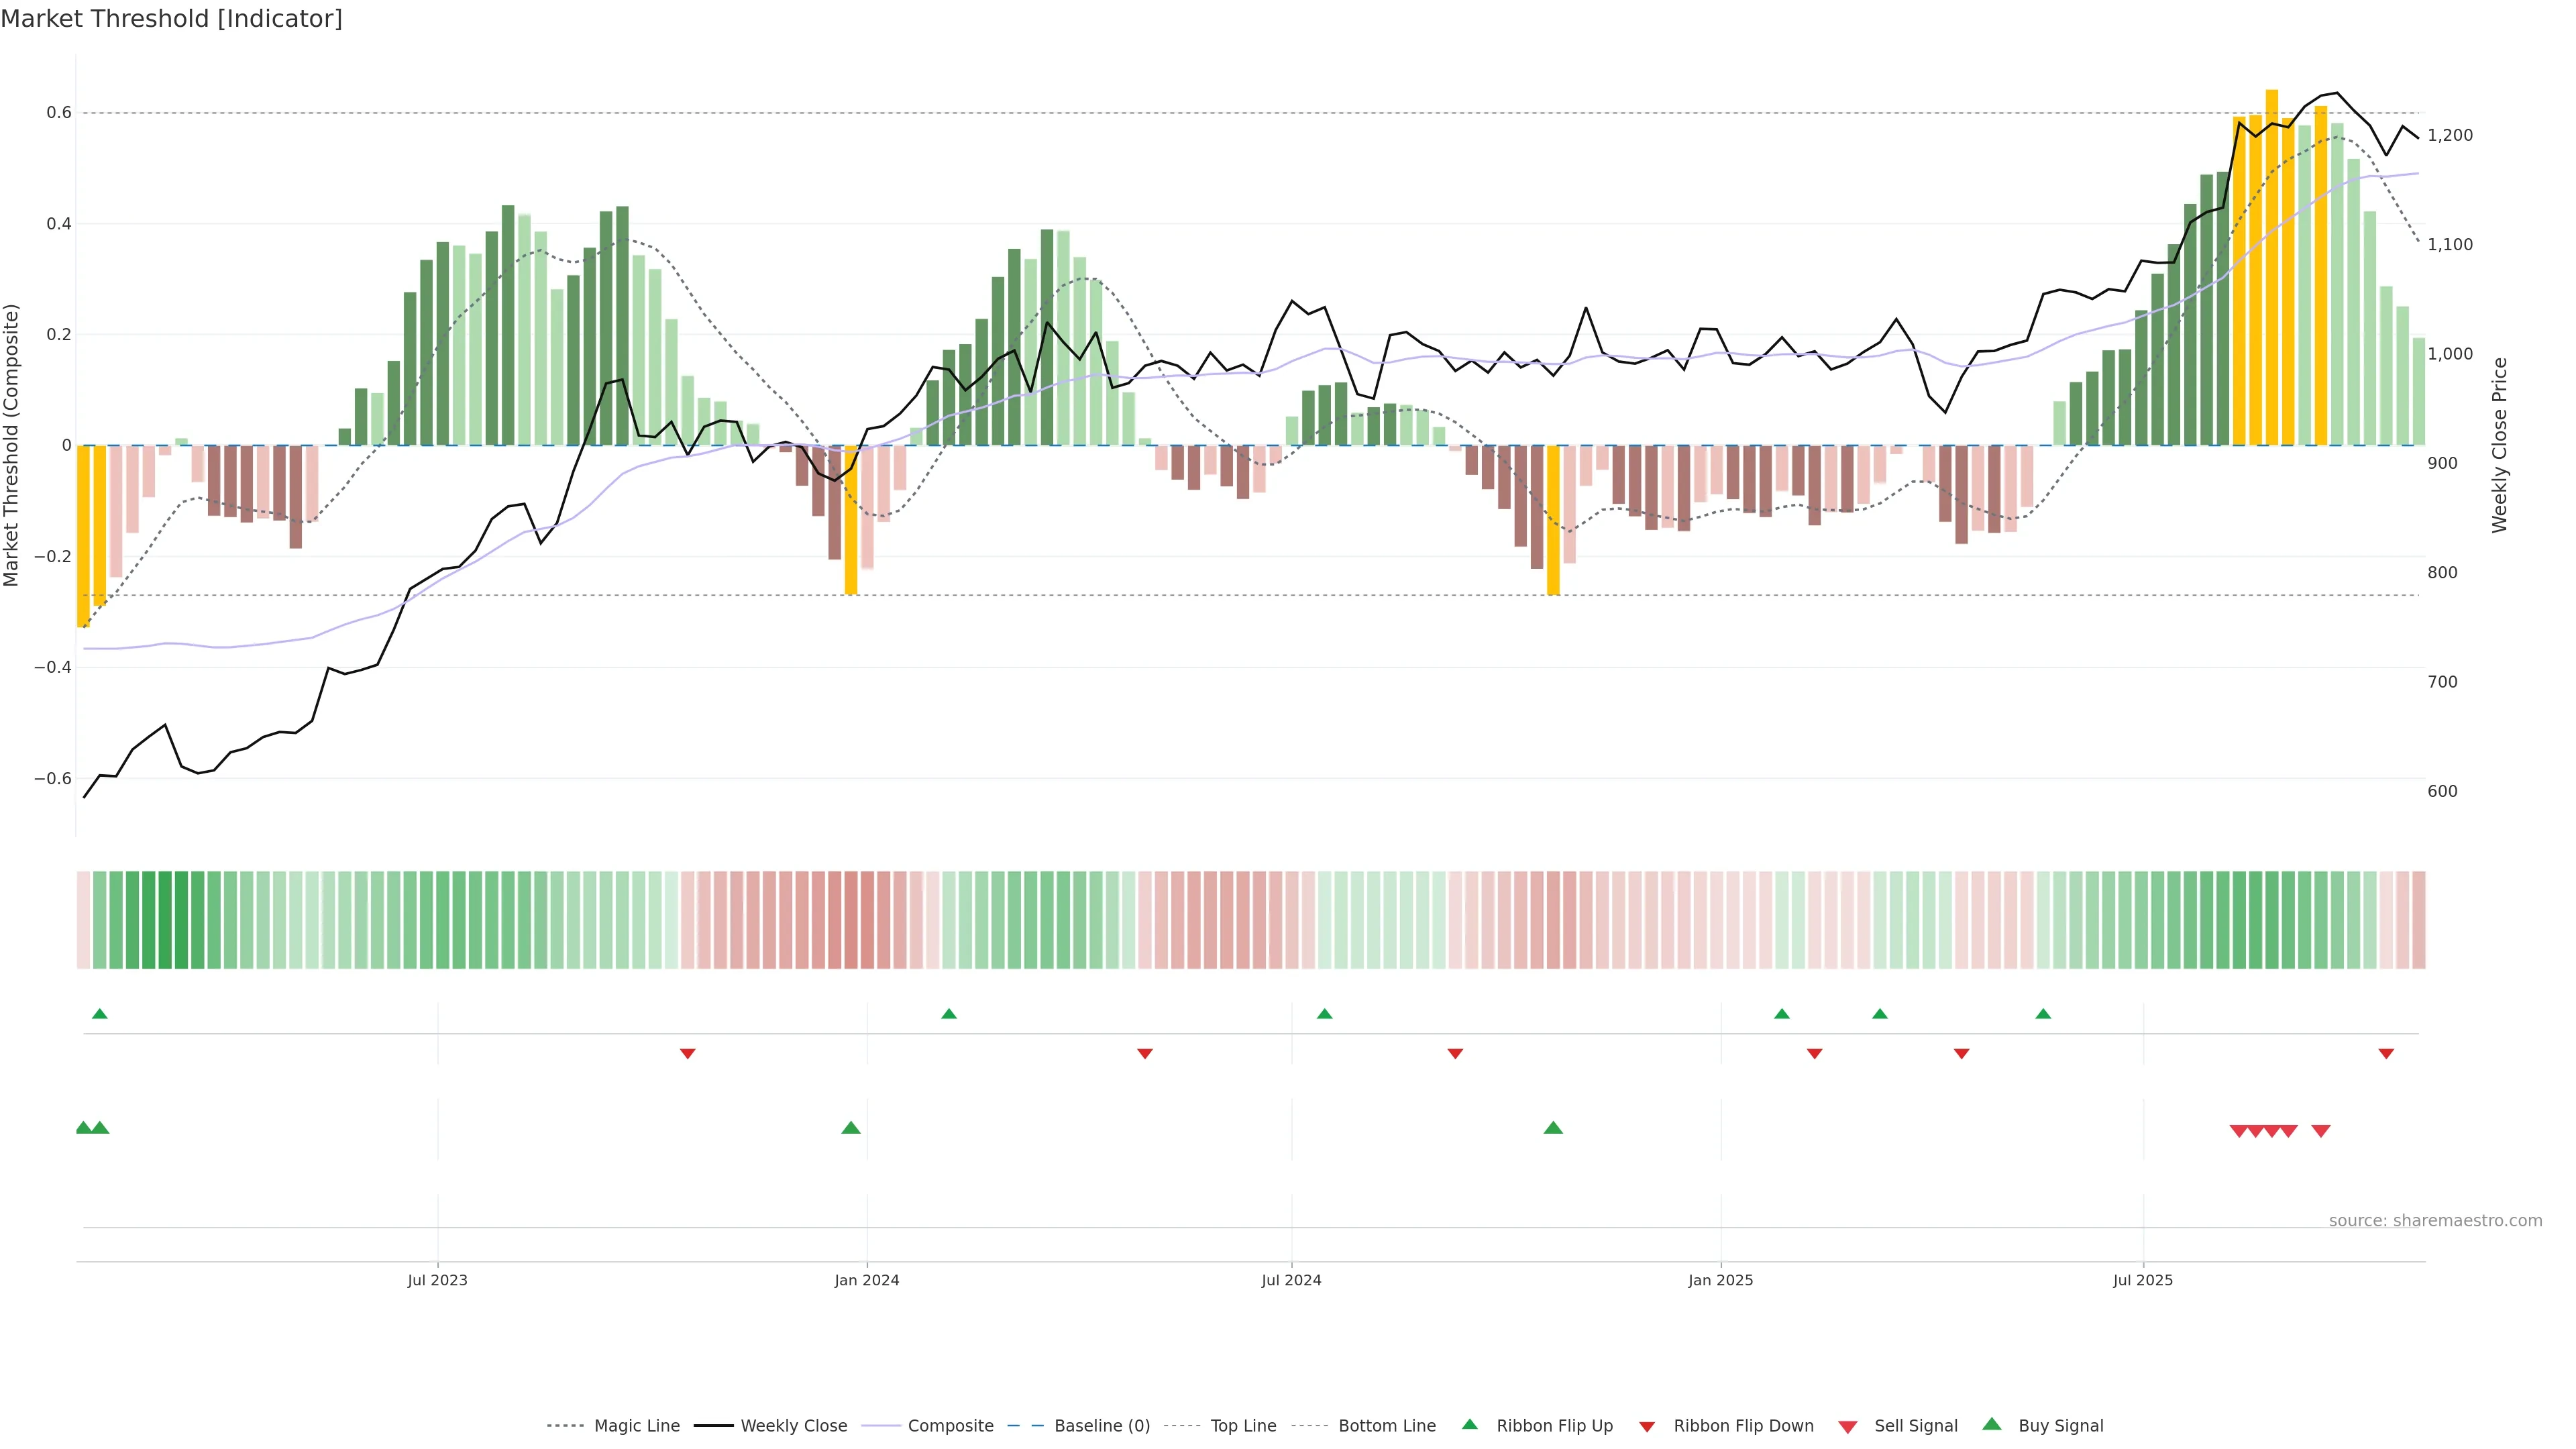The width and height of the screenshot is (2576, 1449).
Task: Click the Jul 2024 axis label
Action: coord(1291,1280)
